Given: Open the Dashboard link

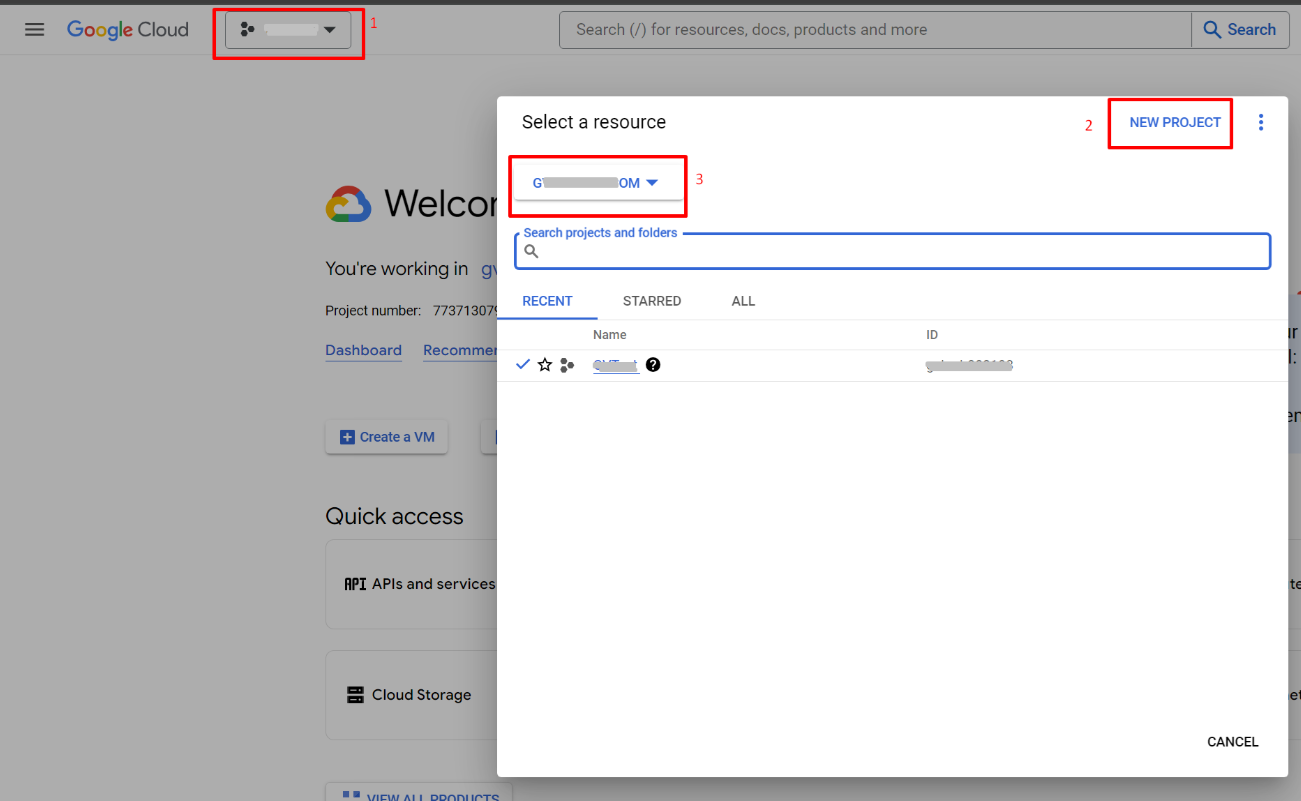Looking at the screenshot, I should (363, 350).
